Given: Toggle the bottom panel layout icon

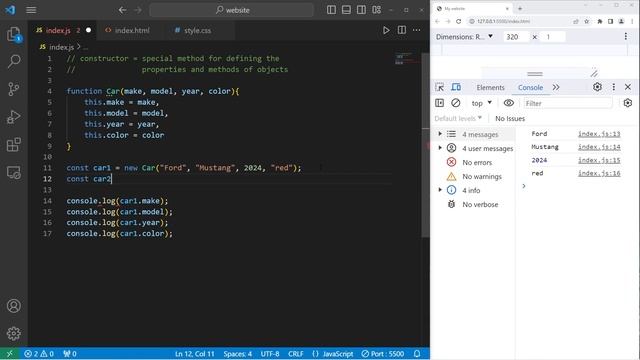Looking at the screenshot, I should point(346,10).
